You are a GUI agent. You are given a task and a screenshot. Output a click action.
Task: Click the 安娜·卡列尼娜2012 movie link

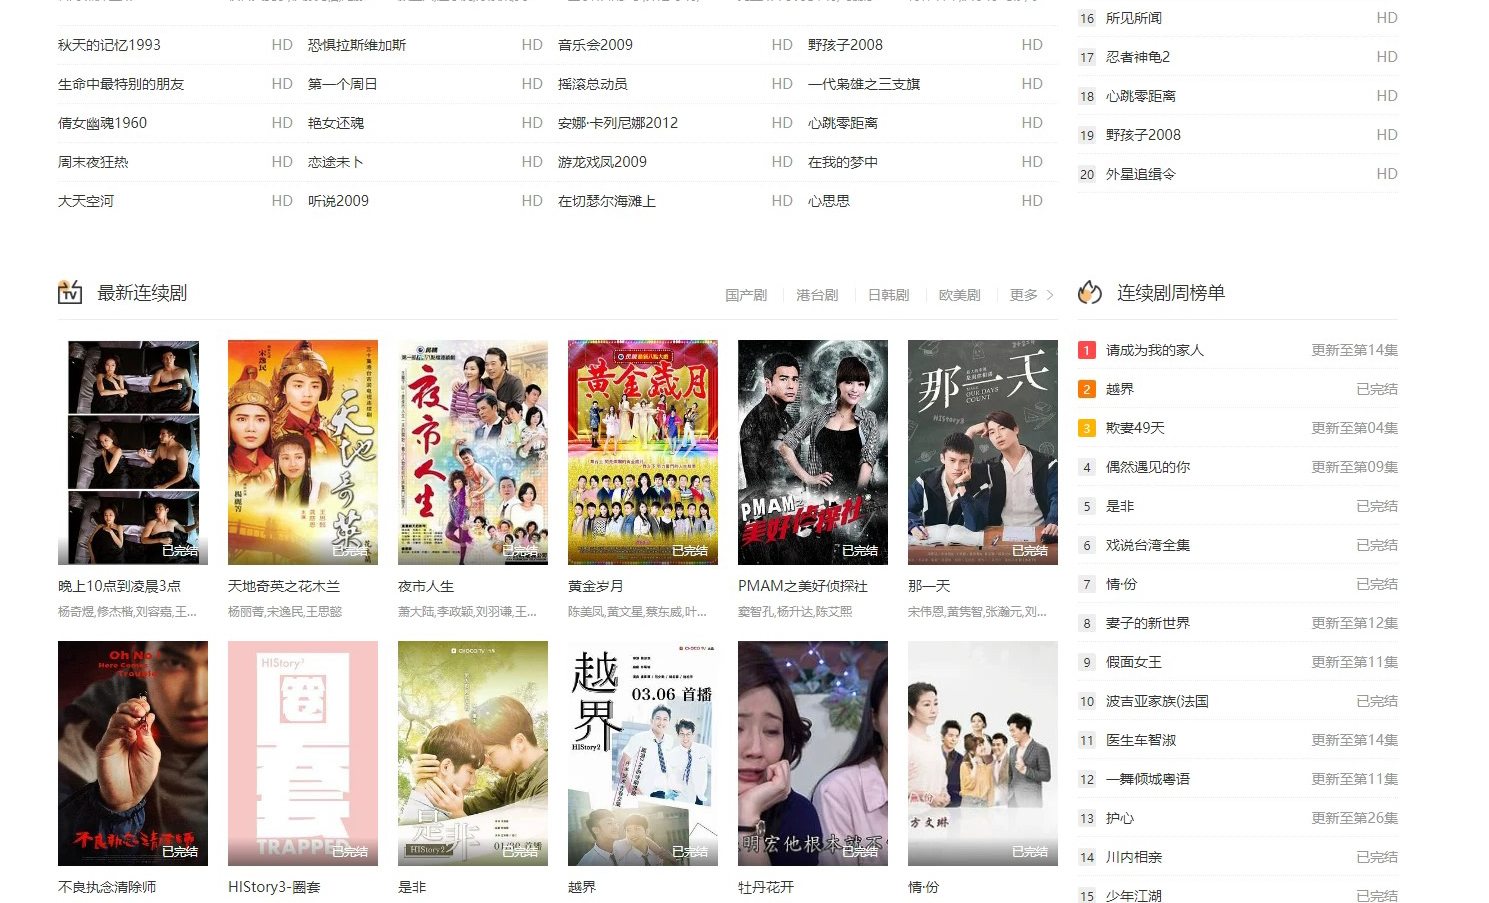click(617, 123)
